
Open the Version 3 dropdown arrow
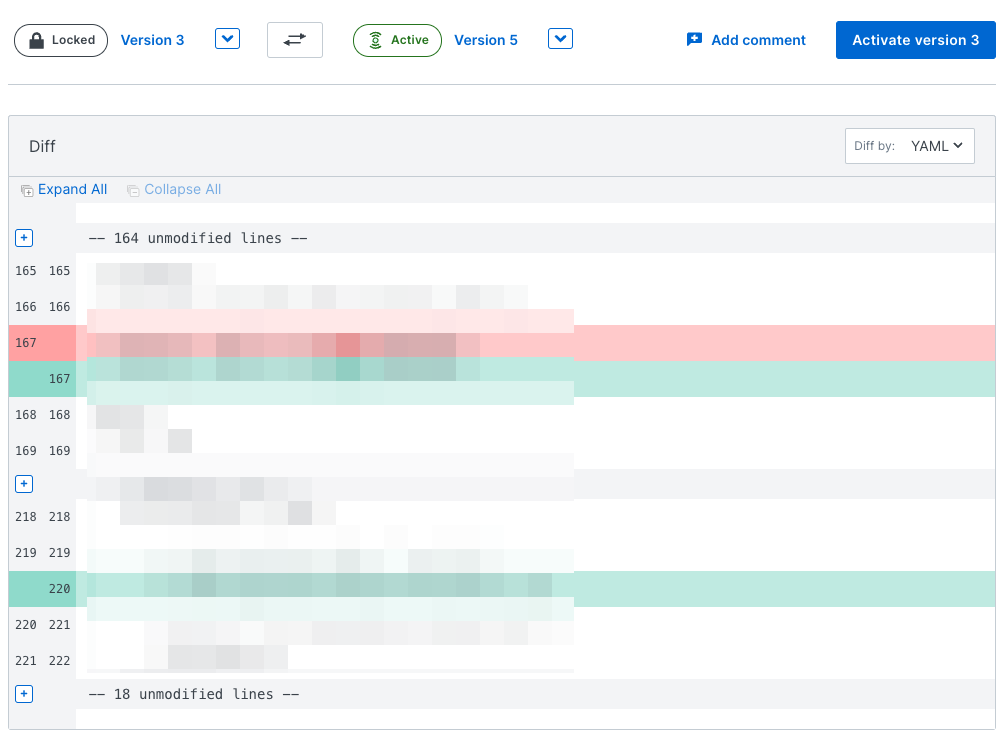(x=228, y=39)
